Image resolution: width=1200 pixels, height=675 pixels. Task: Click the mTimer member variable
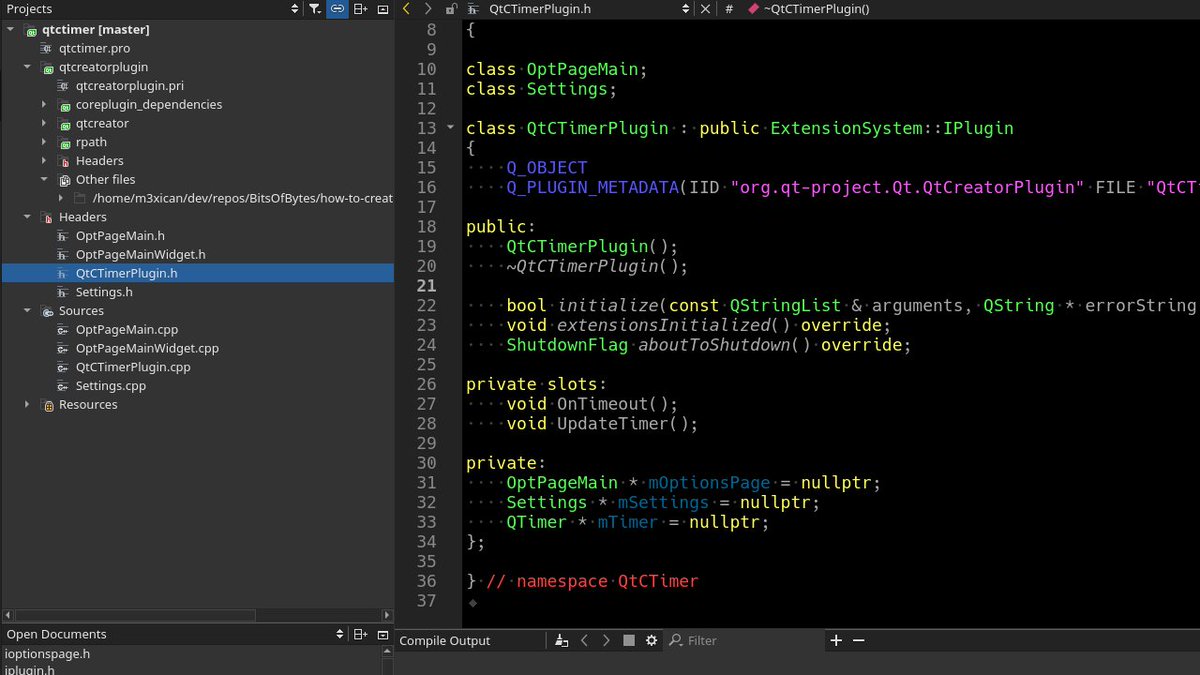pos(628,522)
